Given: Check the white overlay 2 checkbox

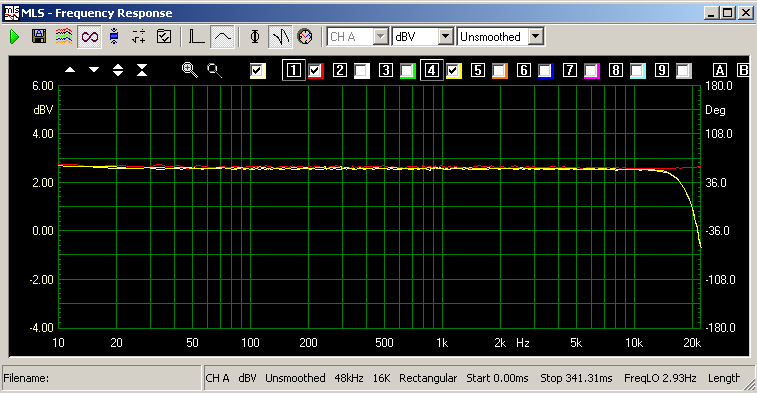Looking at the screenshot, I should (x=362, y=71).
